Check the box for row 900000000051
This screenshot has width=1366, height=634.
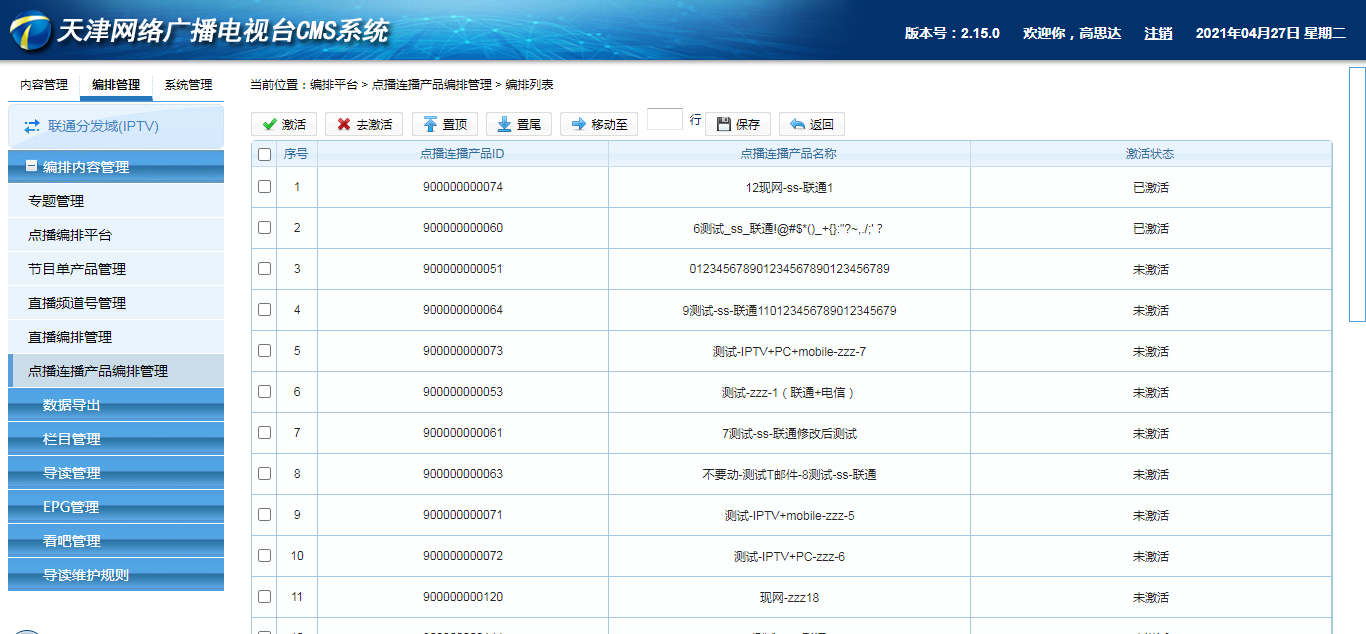[264, 268]
